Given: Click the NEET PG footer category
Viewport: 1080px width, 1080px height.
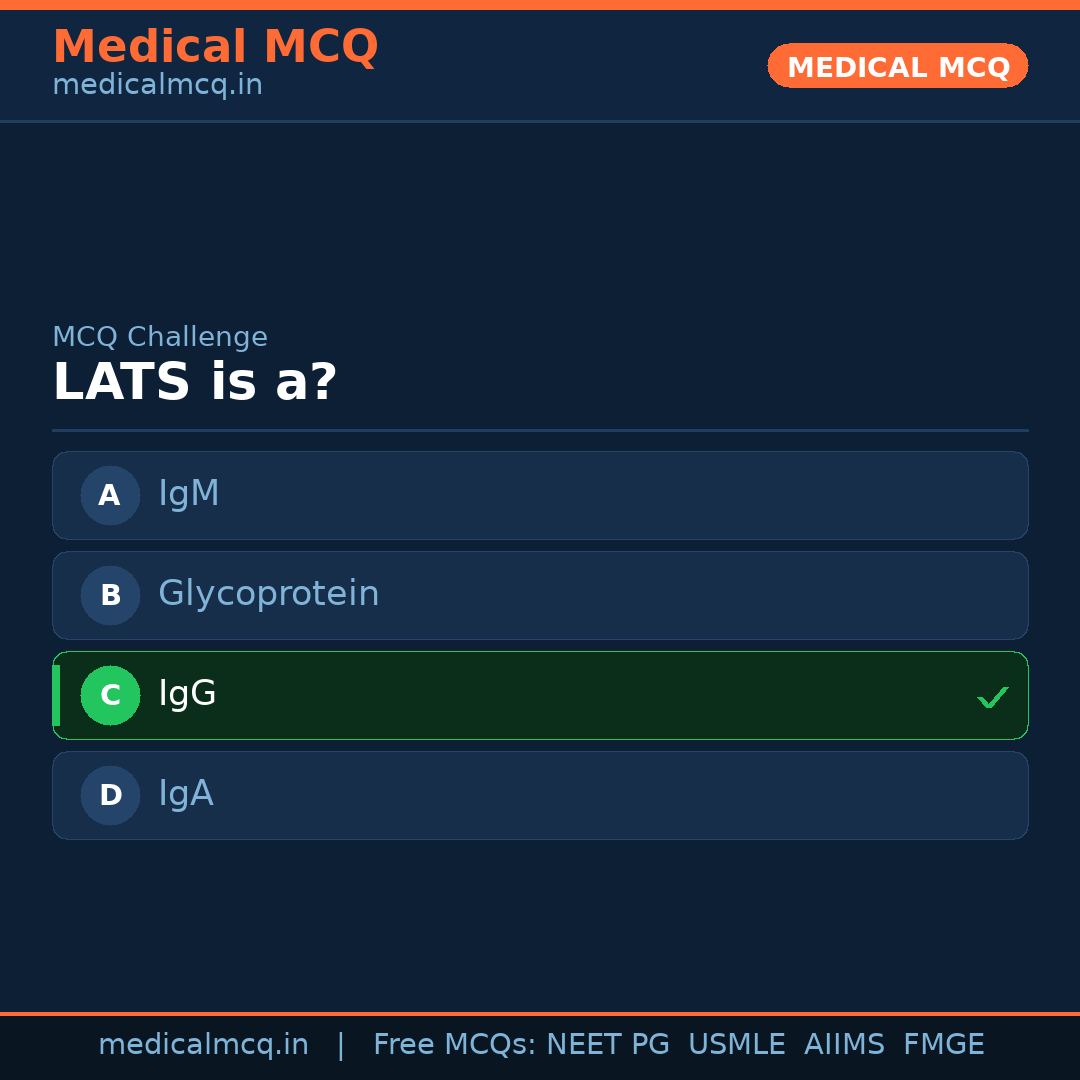Looking at the screenshot, I should (x=607, y=1044).
